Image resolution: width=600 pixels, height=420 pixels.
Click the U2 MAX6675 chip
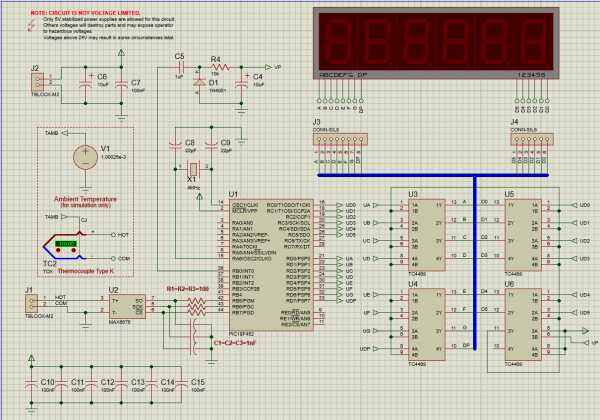(127, 307)
